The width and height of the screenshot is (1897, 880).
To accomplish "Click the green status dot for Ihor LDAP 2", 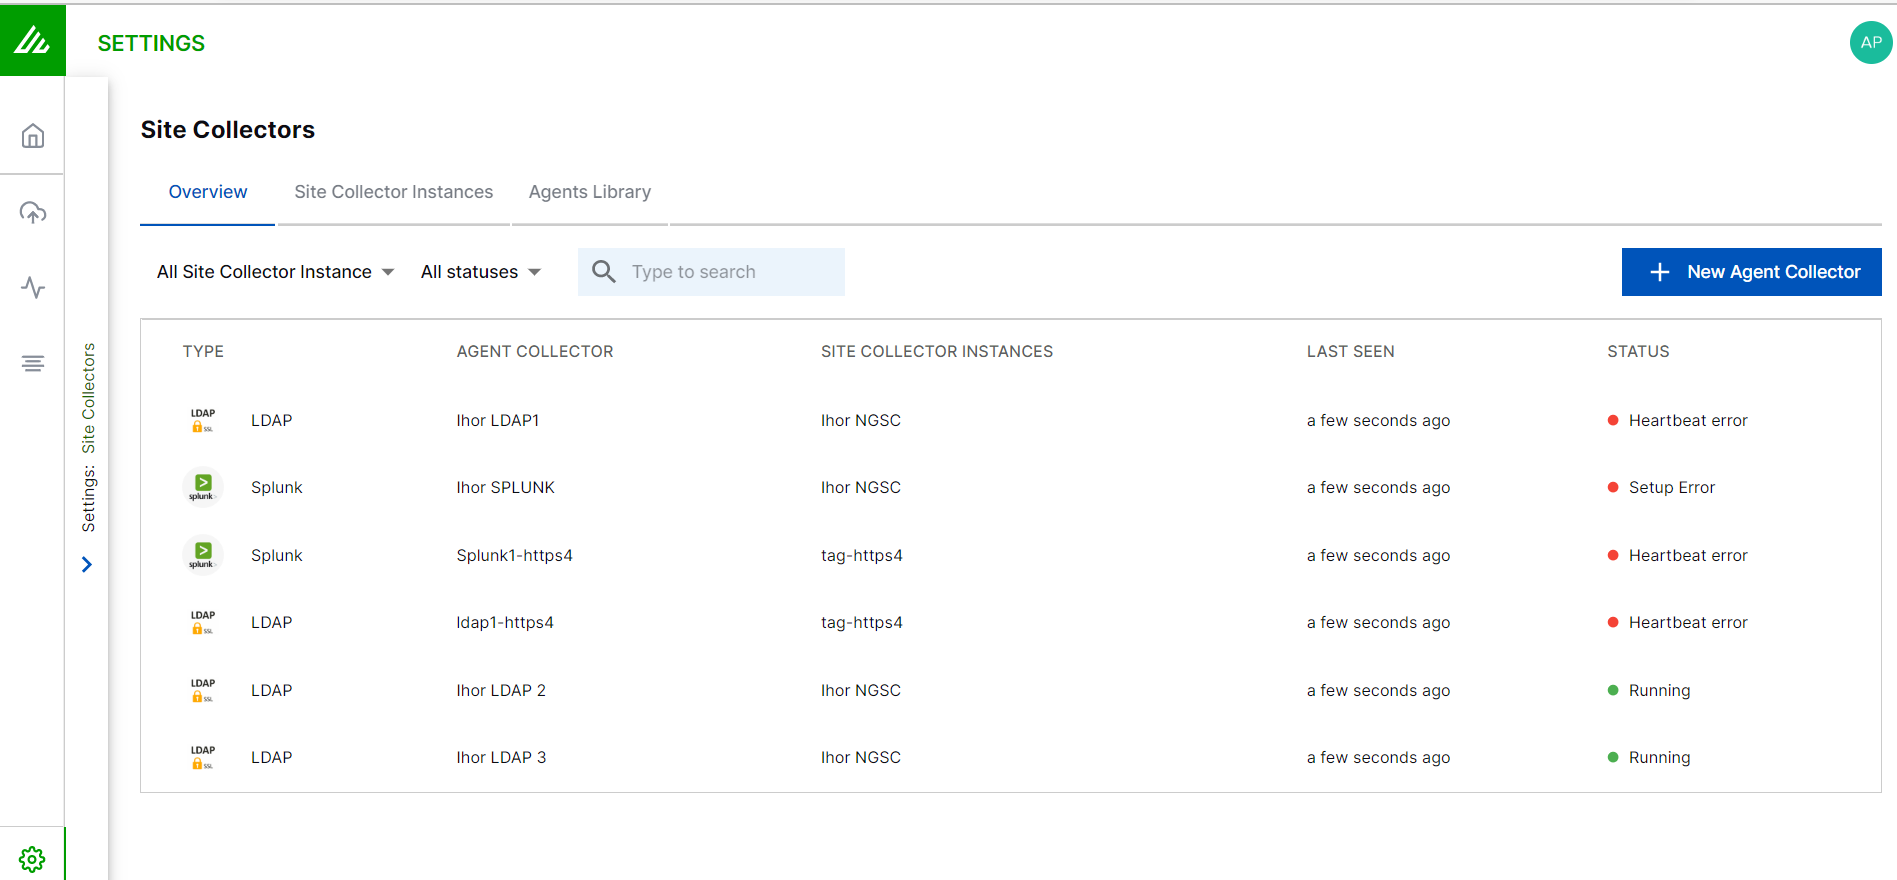I will coord(1613,690).
